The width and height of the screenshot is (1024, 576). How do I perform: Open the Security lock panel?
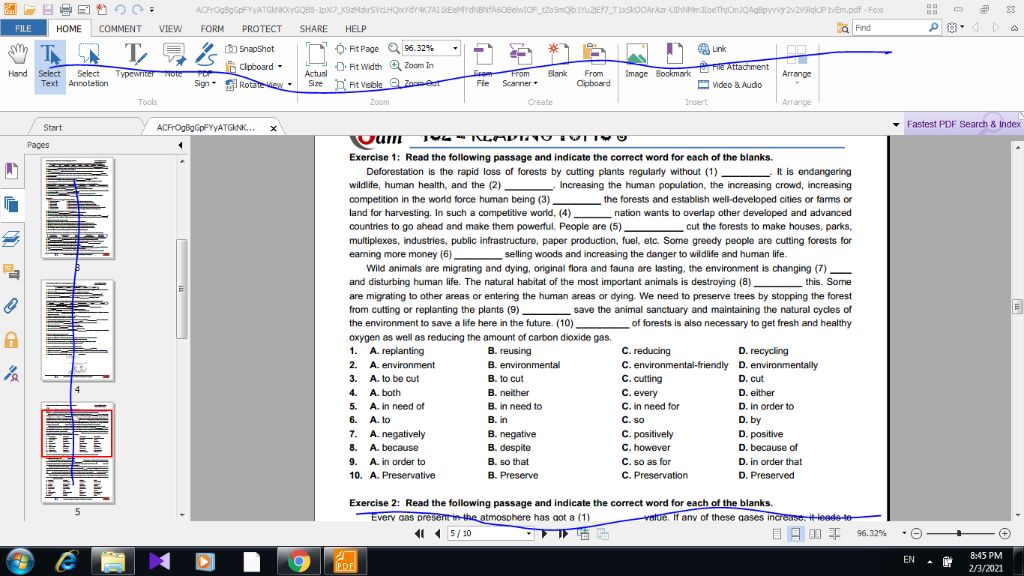[11, 340]
